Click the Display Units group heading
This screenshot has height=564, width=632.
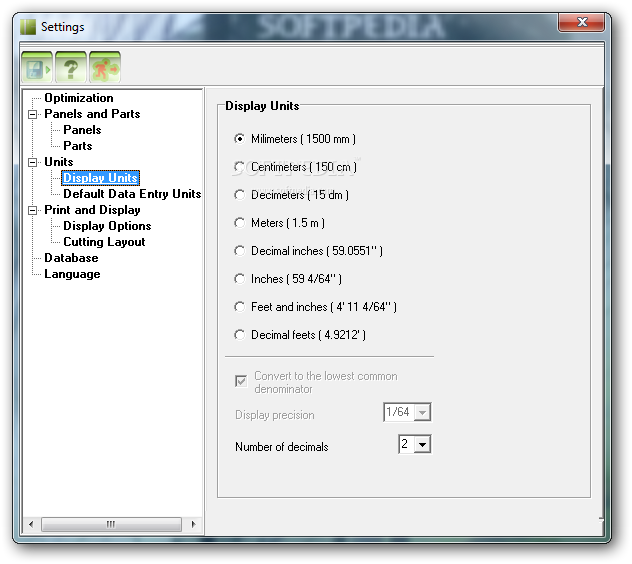[262, 106]
